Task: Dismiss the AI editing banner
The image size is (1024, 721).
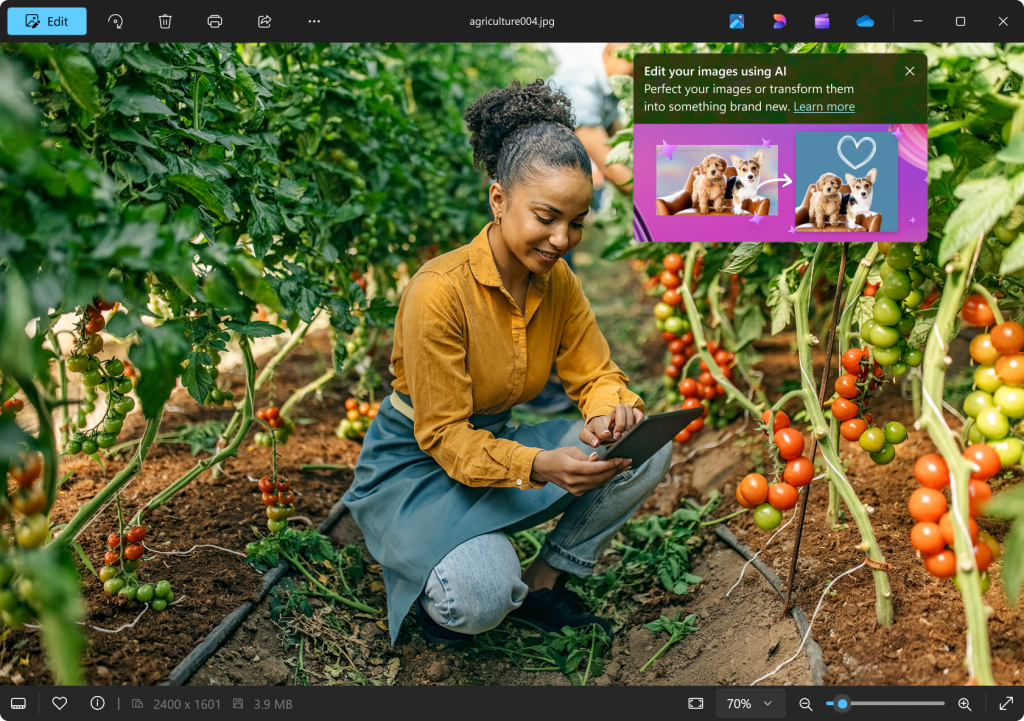Action: tap(909, 71)
